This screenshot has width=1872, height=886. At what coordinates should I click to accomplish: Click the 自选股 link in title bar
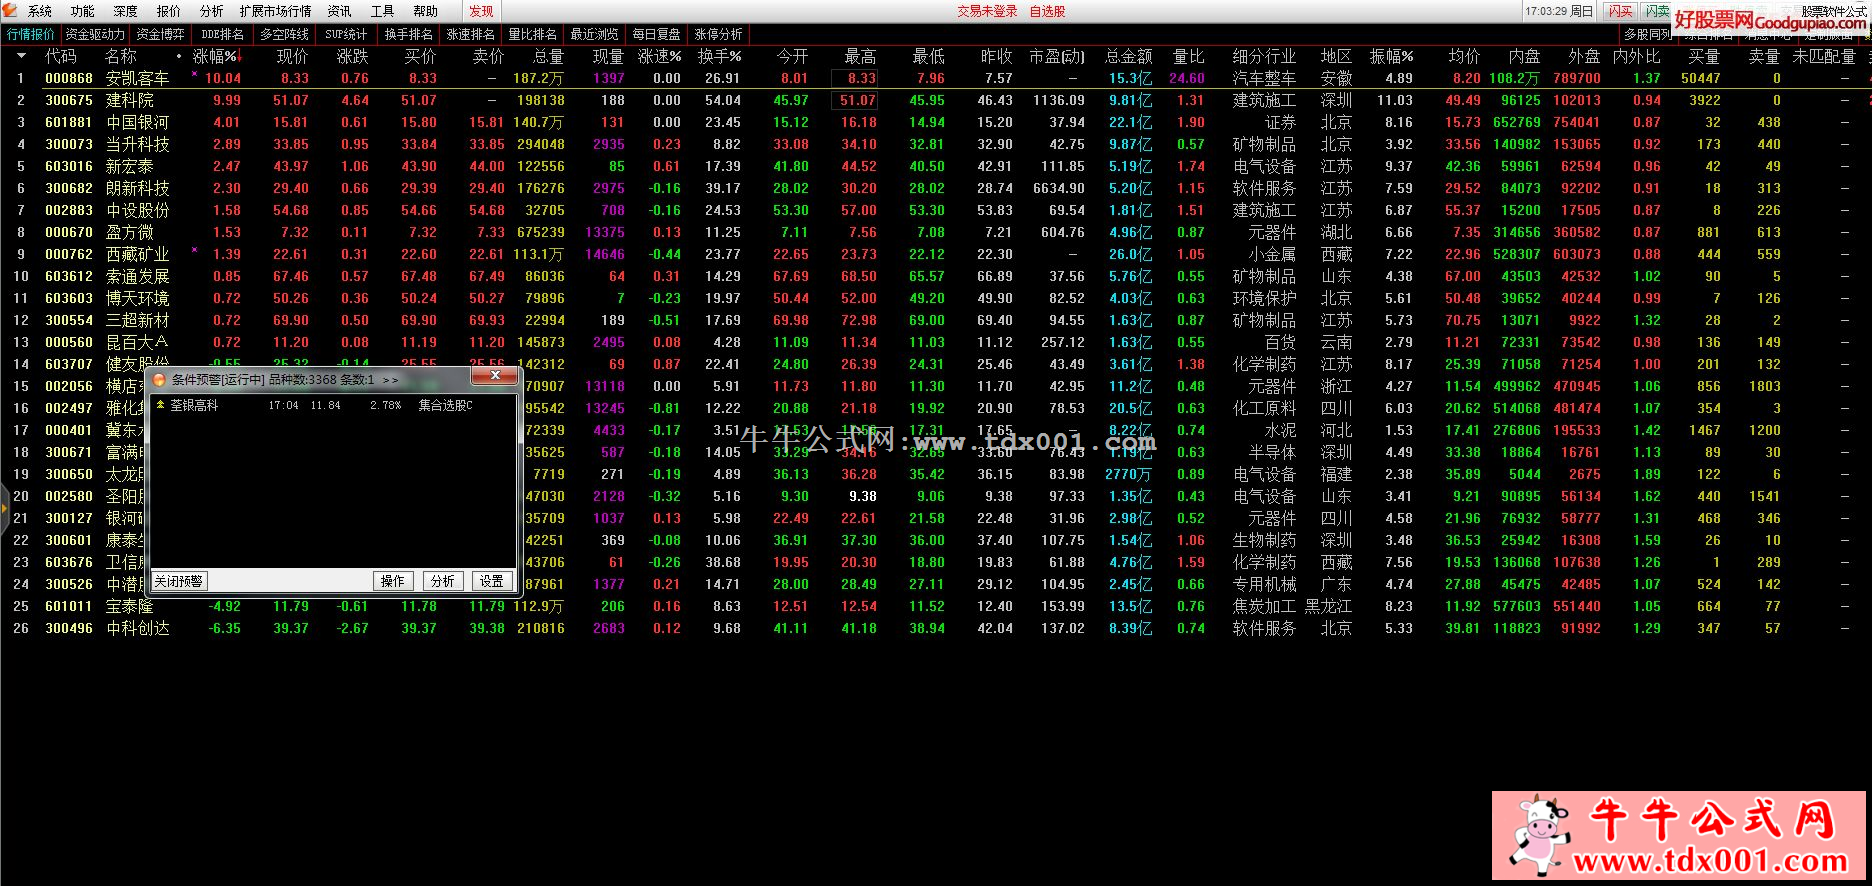point(1047,11)
